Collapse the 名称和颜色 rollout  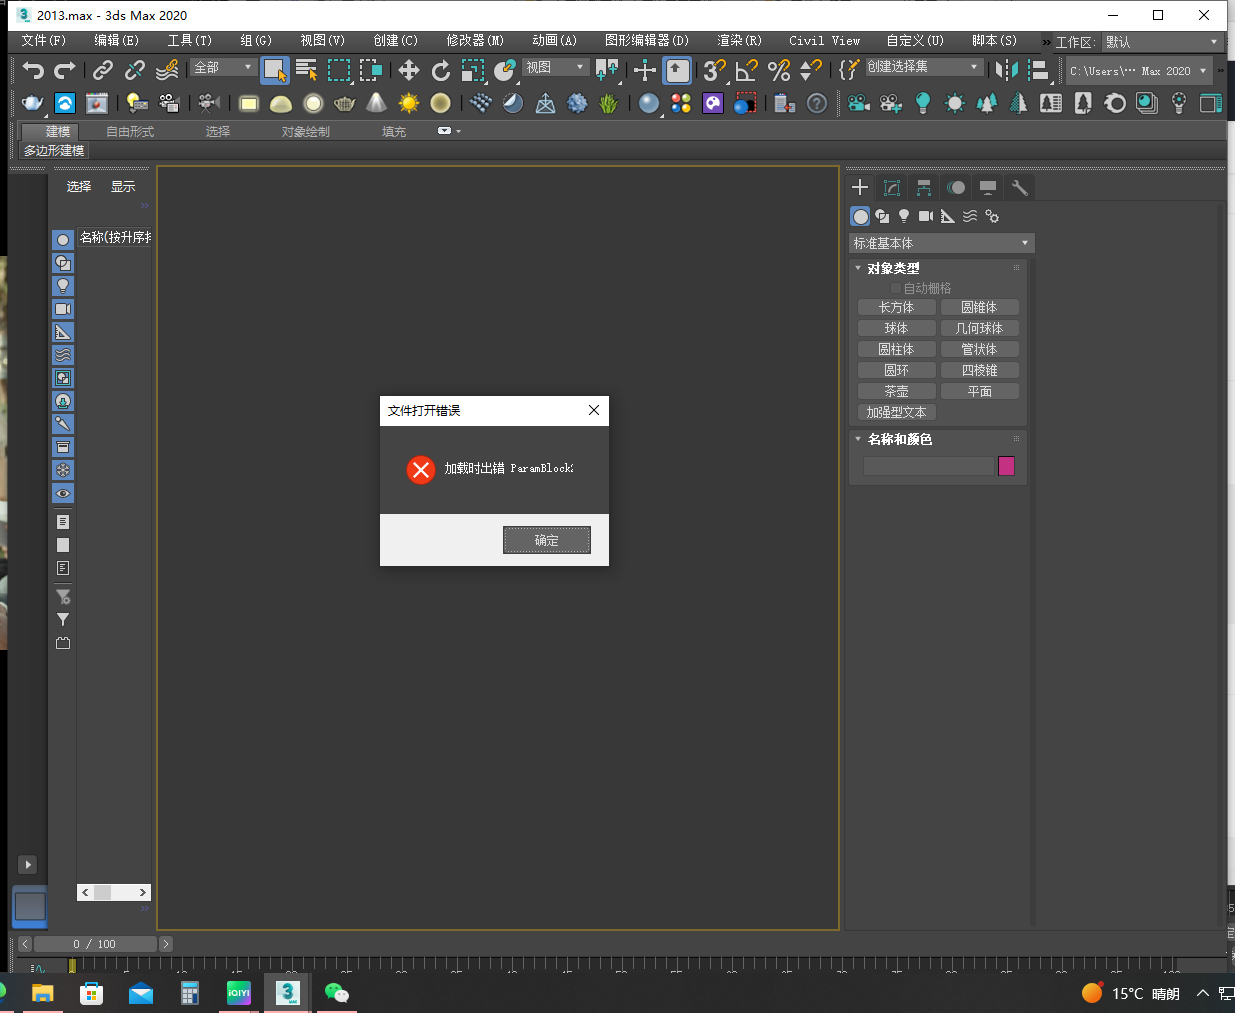tap(858, 439)
